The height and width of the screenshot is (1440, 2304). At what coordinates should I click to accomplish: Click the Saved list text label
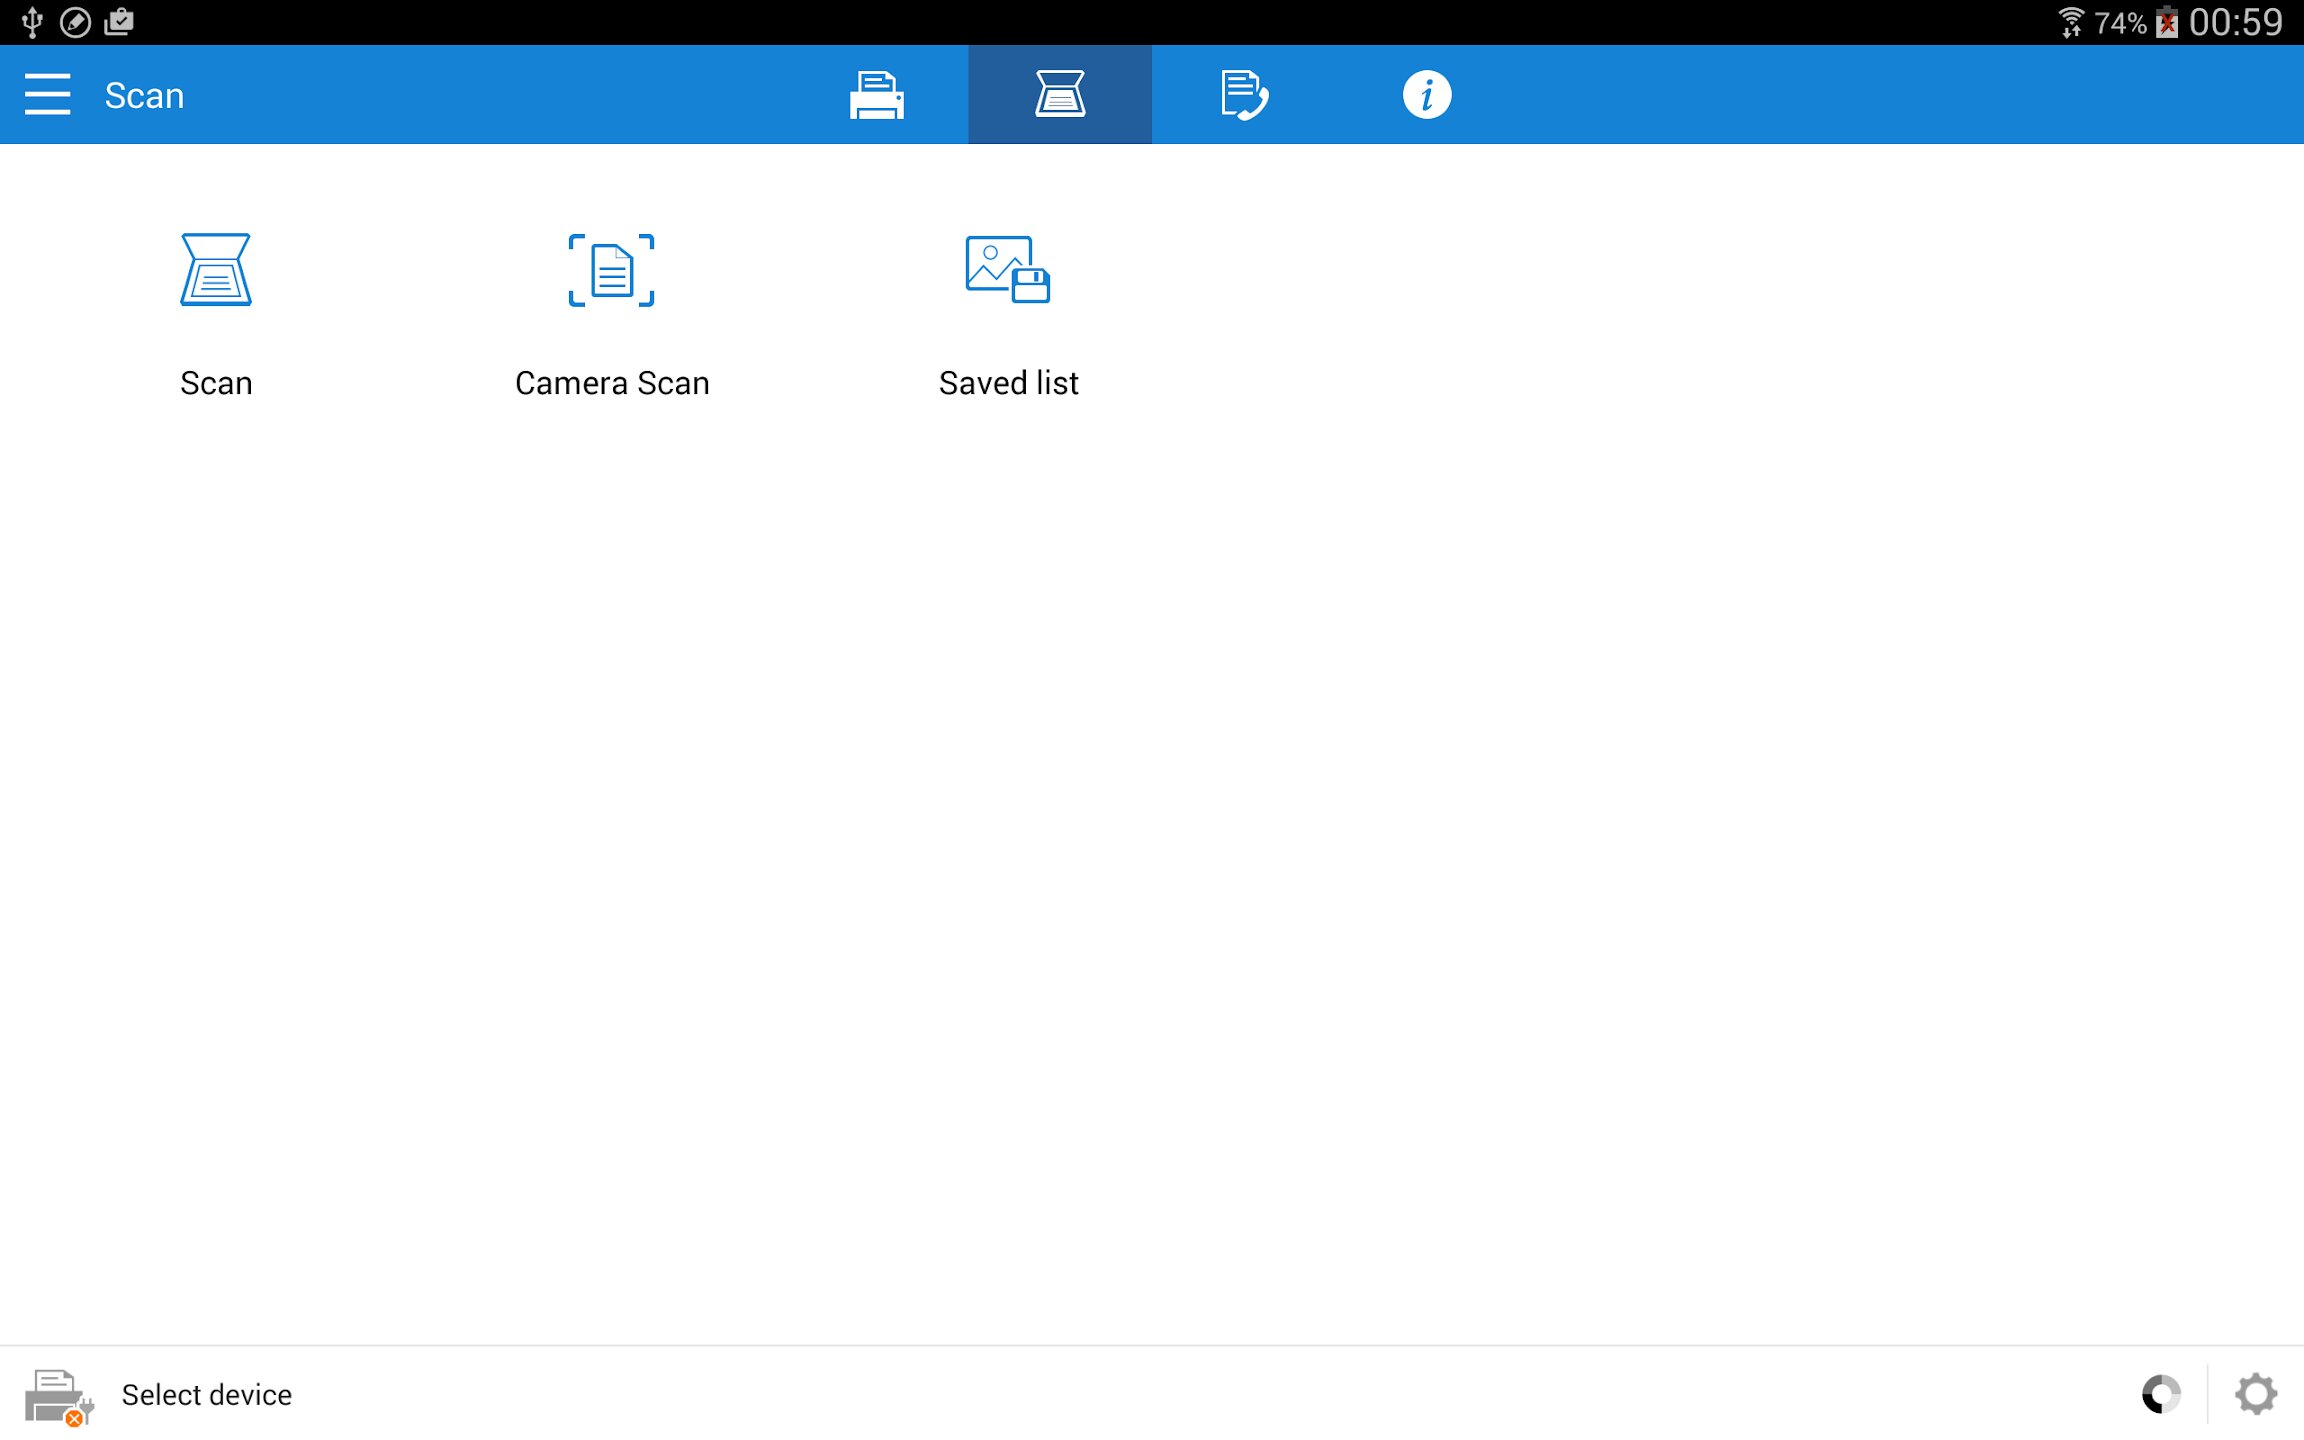pyautogui.click(x=1008, y=383)
